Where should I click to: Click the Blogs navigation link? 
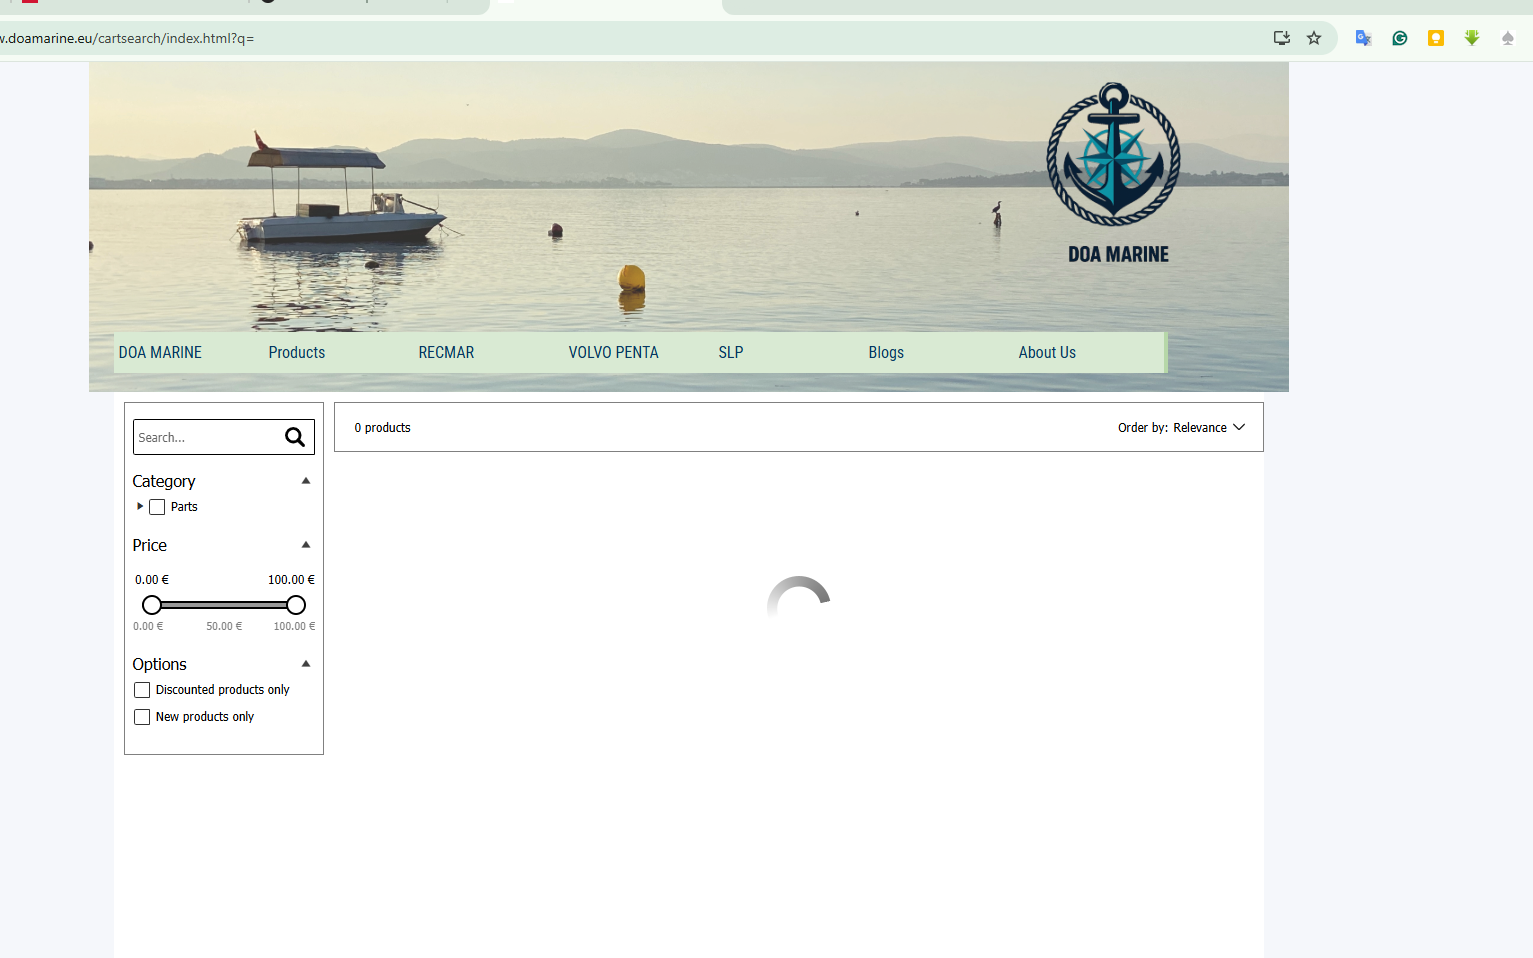pos(886,353)
